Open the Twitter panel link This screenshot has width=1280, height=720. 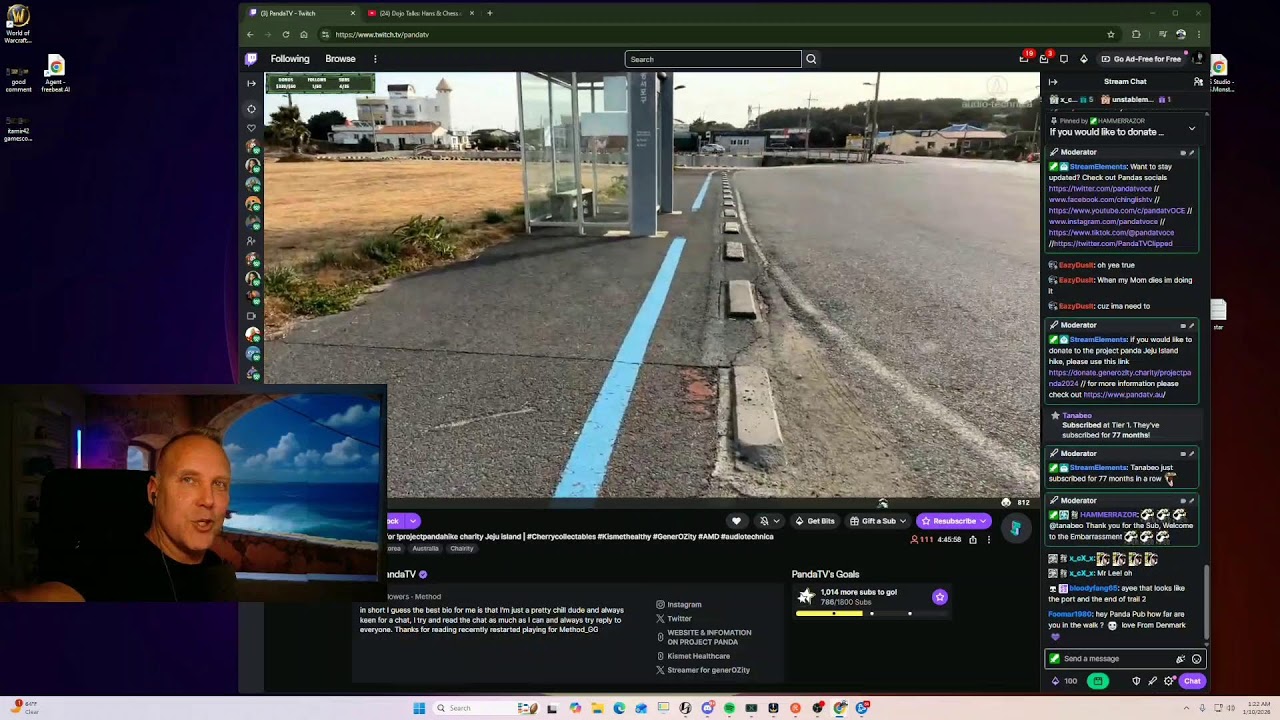click(674, 619)
